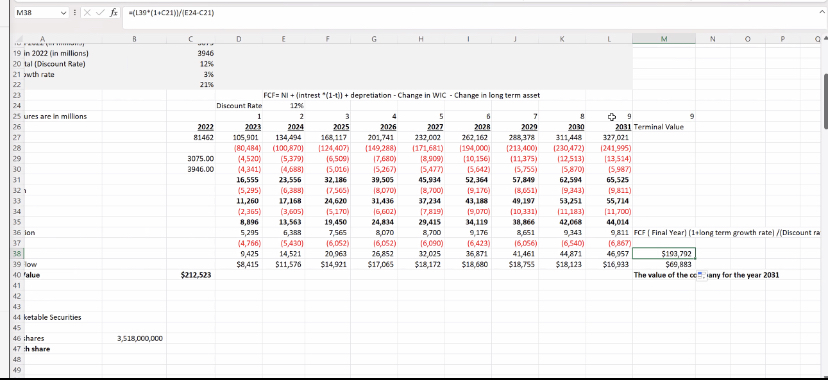Image resolution: width=828 pixels, height=380 pixels.
Task: Select the $212,523 value cell
Action: pos(191,275)
